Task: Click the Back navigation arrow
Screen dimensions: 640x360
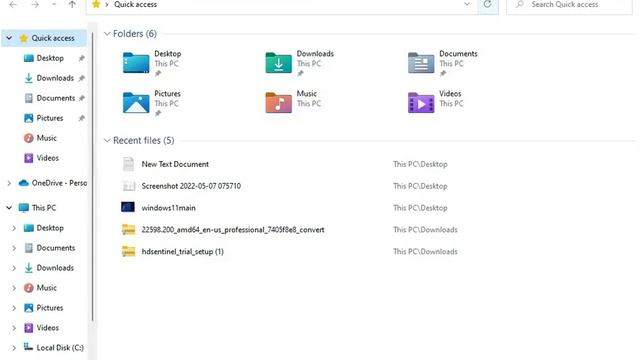Action: (x=13, y=4)
